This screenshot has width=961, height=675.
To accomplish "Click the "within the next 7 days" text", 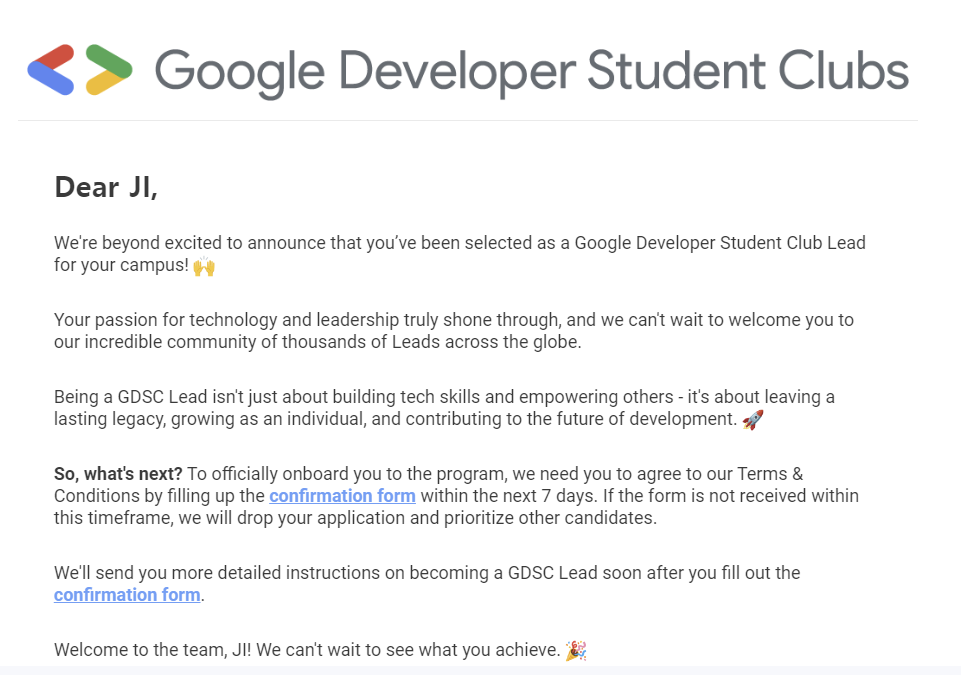I will 509,495.
